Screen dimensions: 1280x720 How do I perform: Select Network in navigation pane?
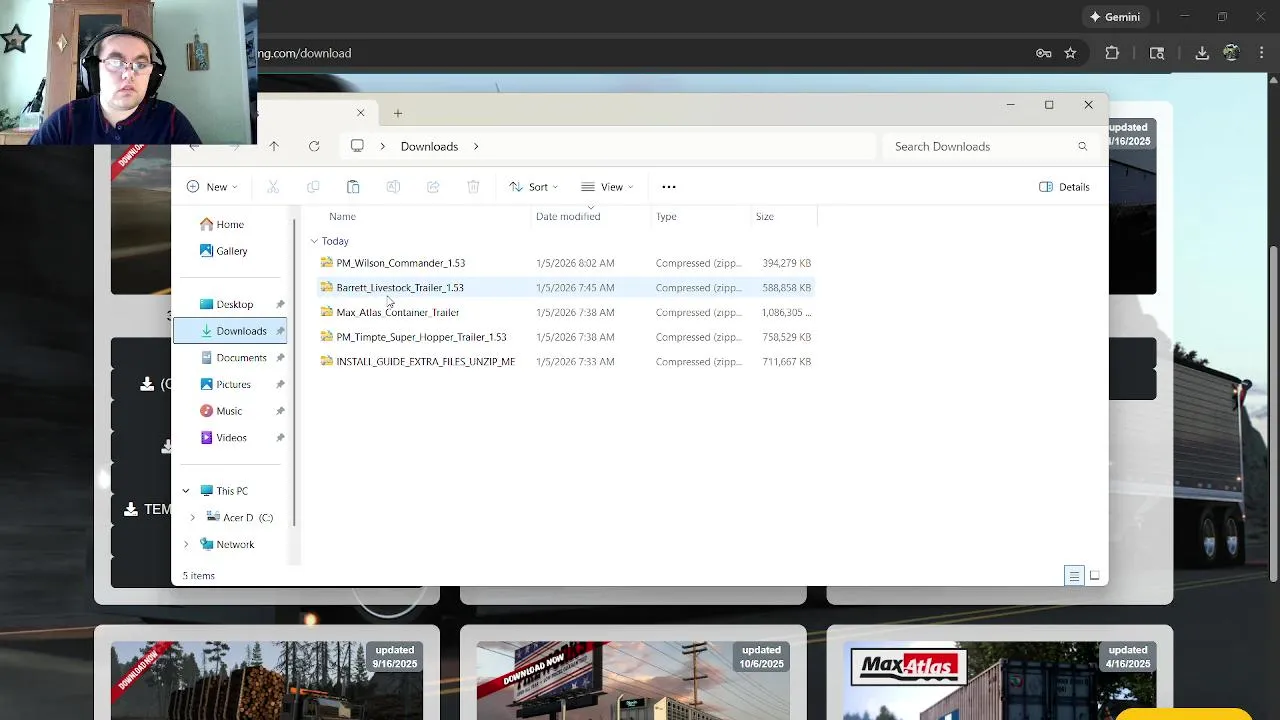[x=227, y=544]
